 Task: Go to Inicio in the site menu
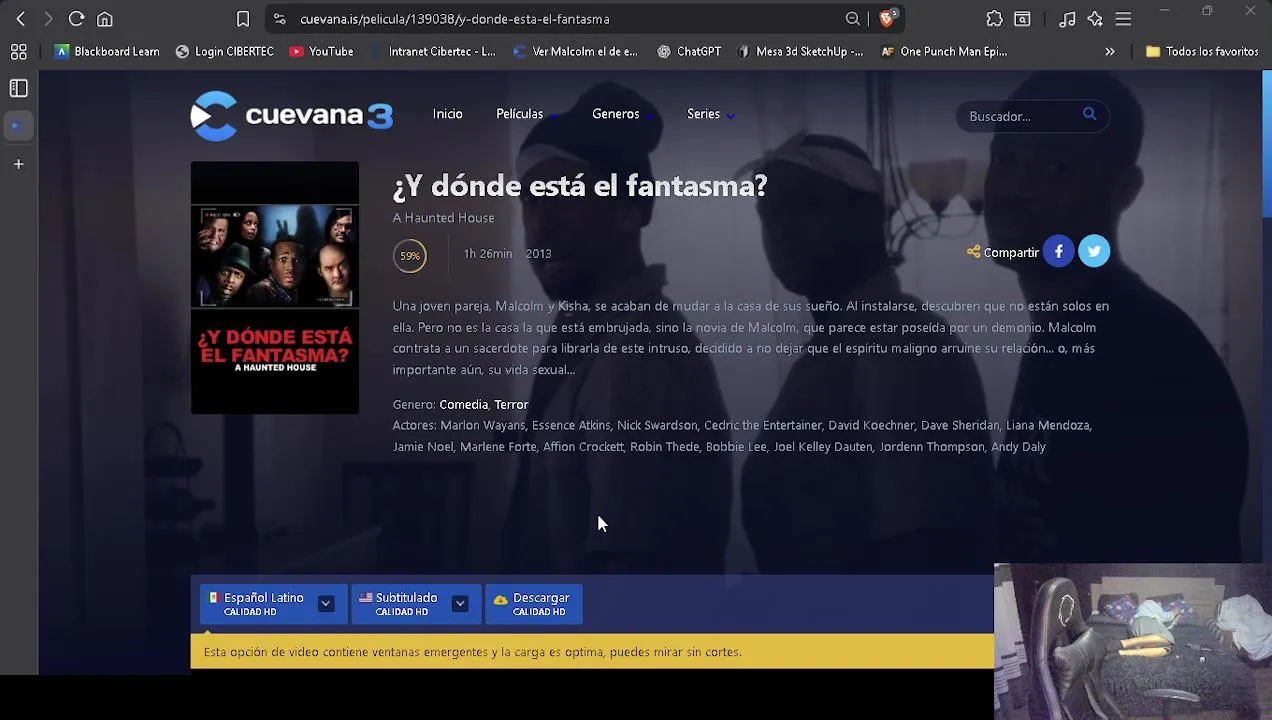click(x=448, y=114)
